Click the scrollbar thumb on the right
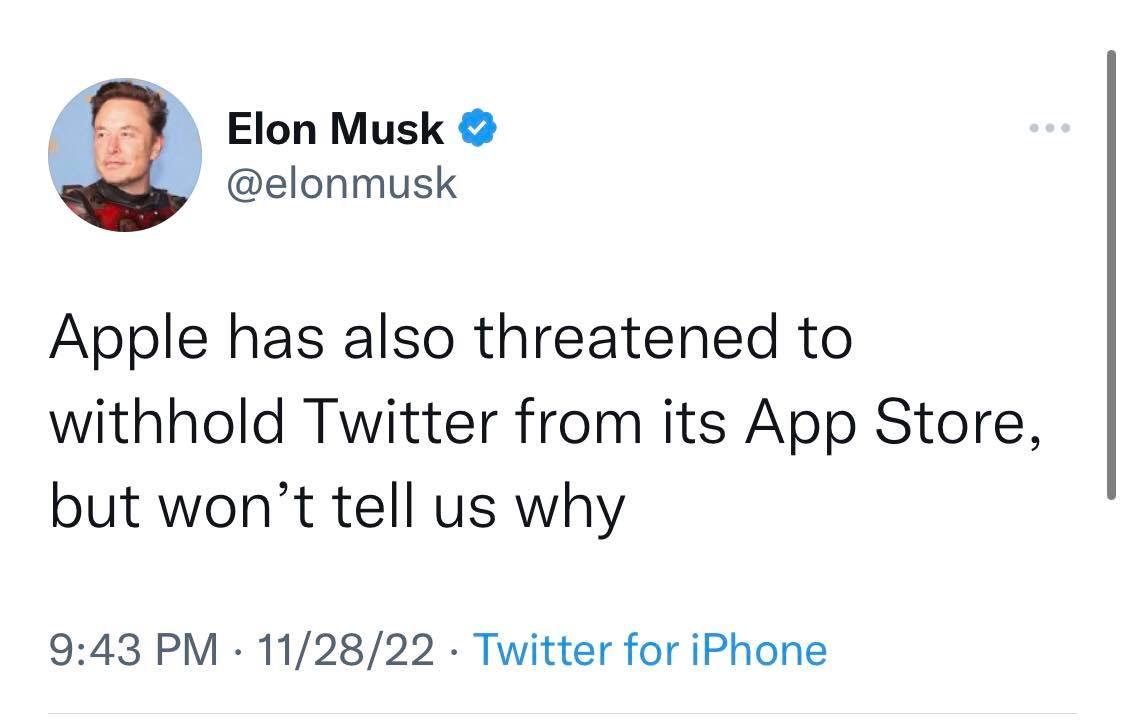 (1110, 272)
